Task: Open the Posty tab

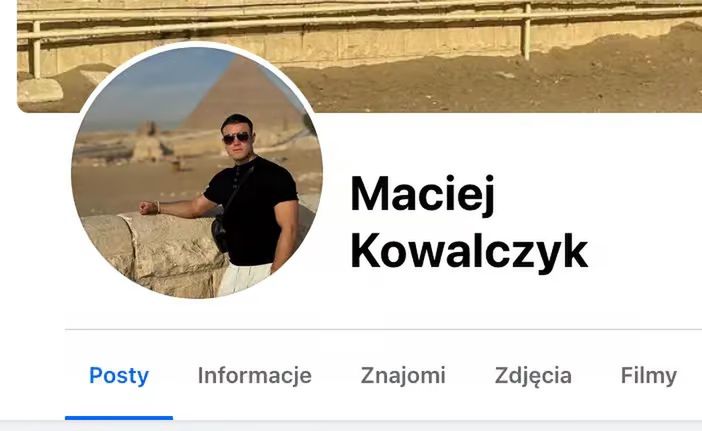Action: 119,376
